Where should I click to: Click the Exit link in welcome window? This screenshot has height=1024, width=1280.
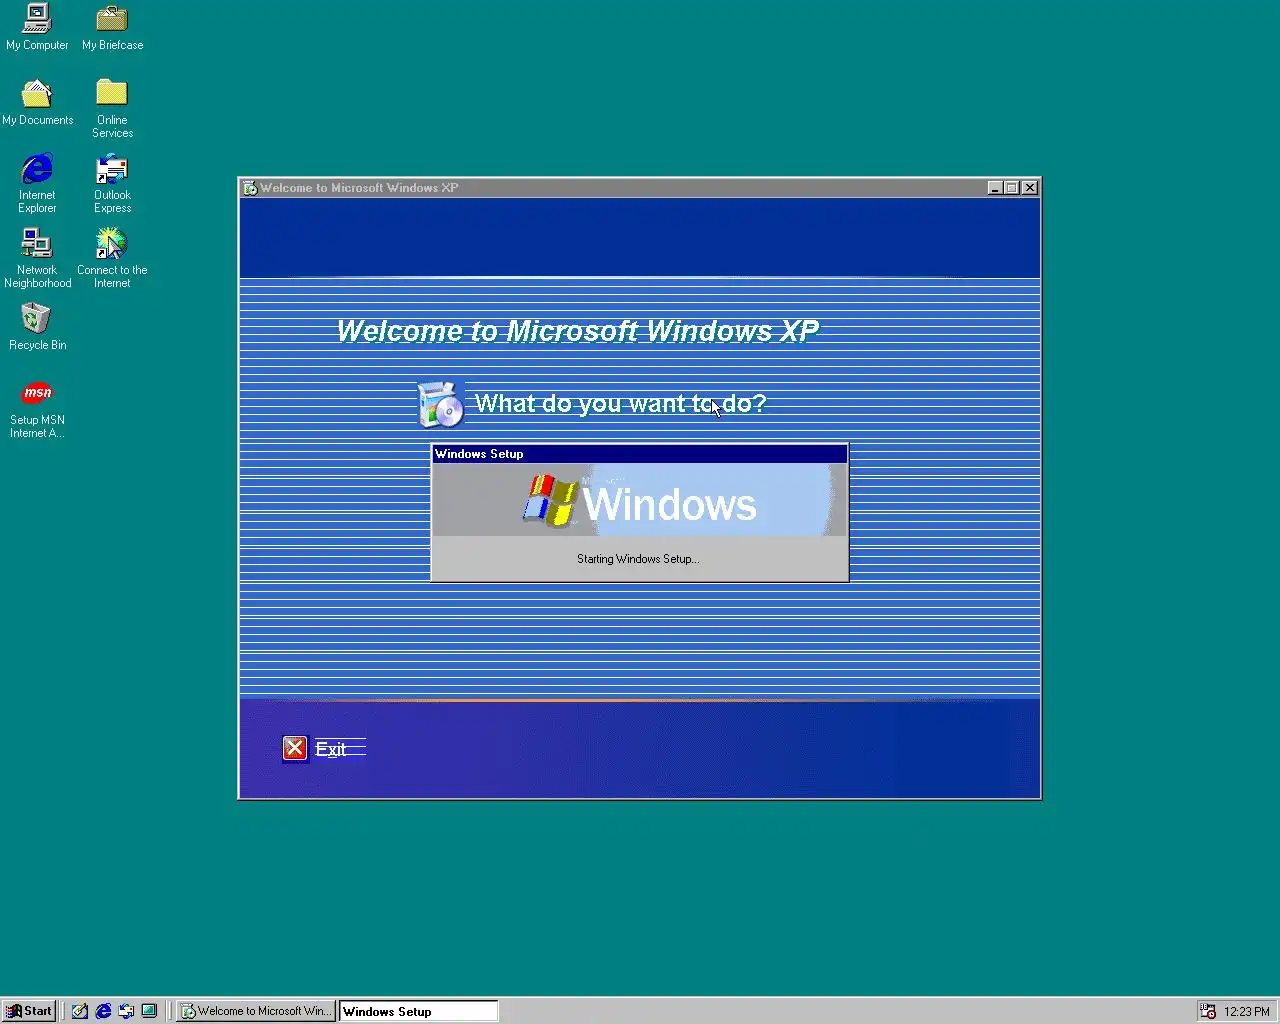tap(331, 749)
